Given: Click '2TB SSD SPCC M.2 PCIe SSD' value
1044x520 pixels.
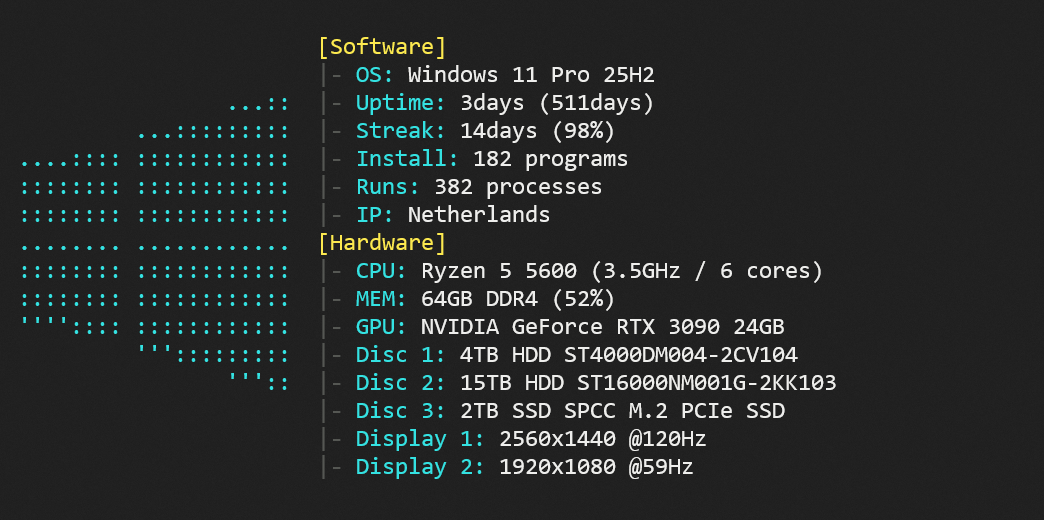Looking at the screenshot, I should point(623,411).
